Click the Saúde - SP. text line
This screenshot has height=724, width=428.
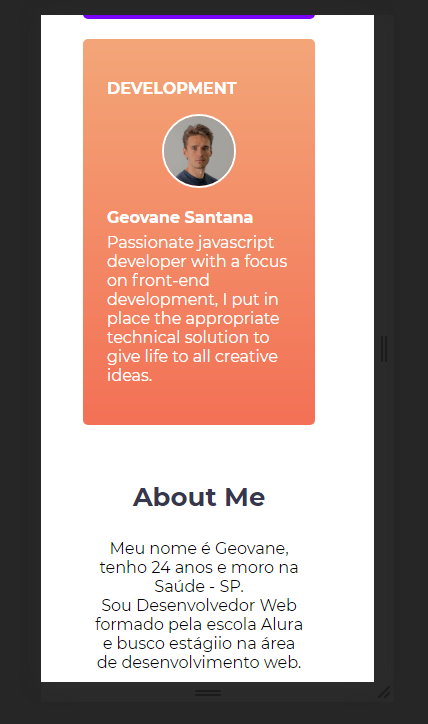(x=199, y=586)
